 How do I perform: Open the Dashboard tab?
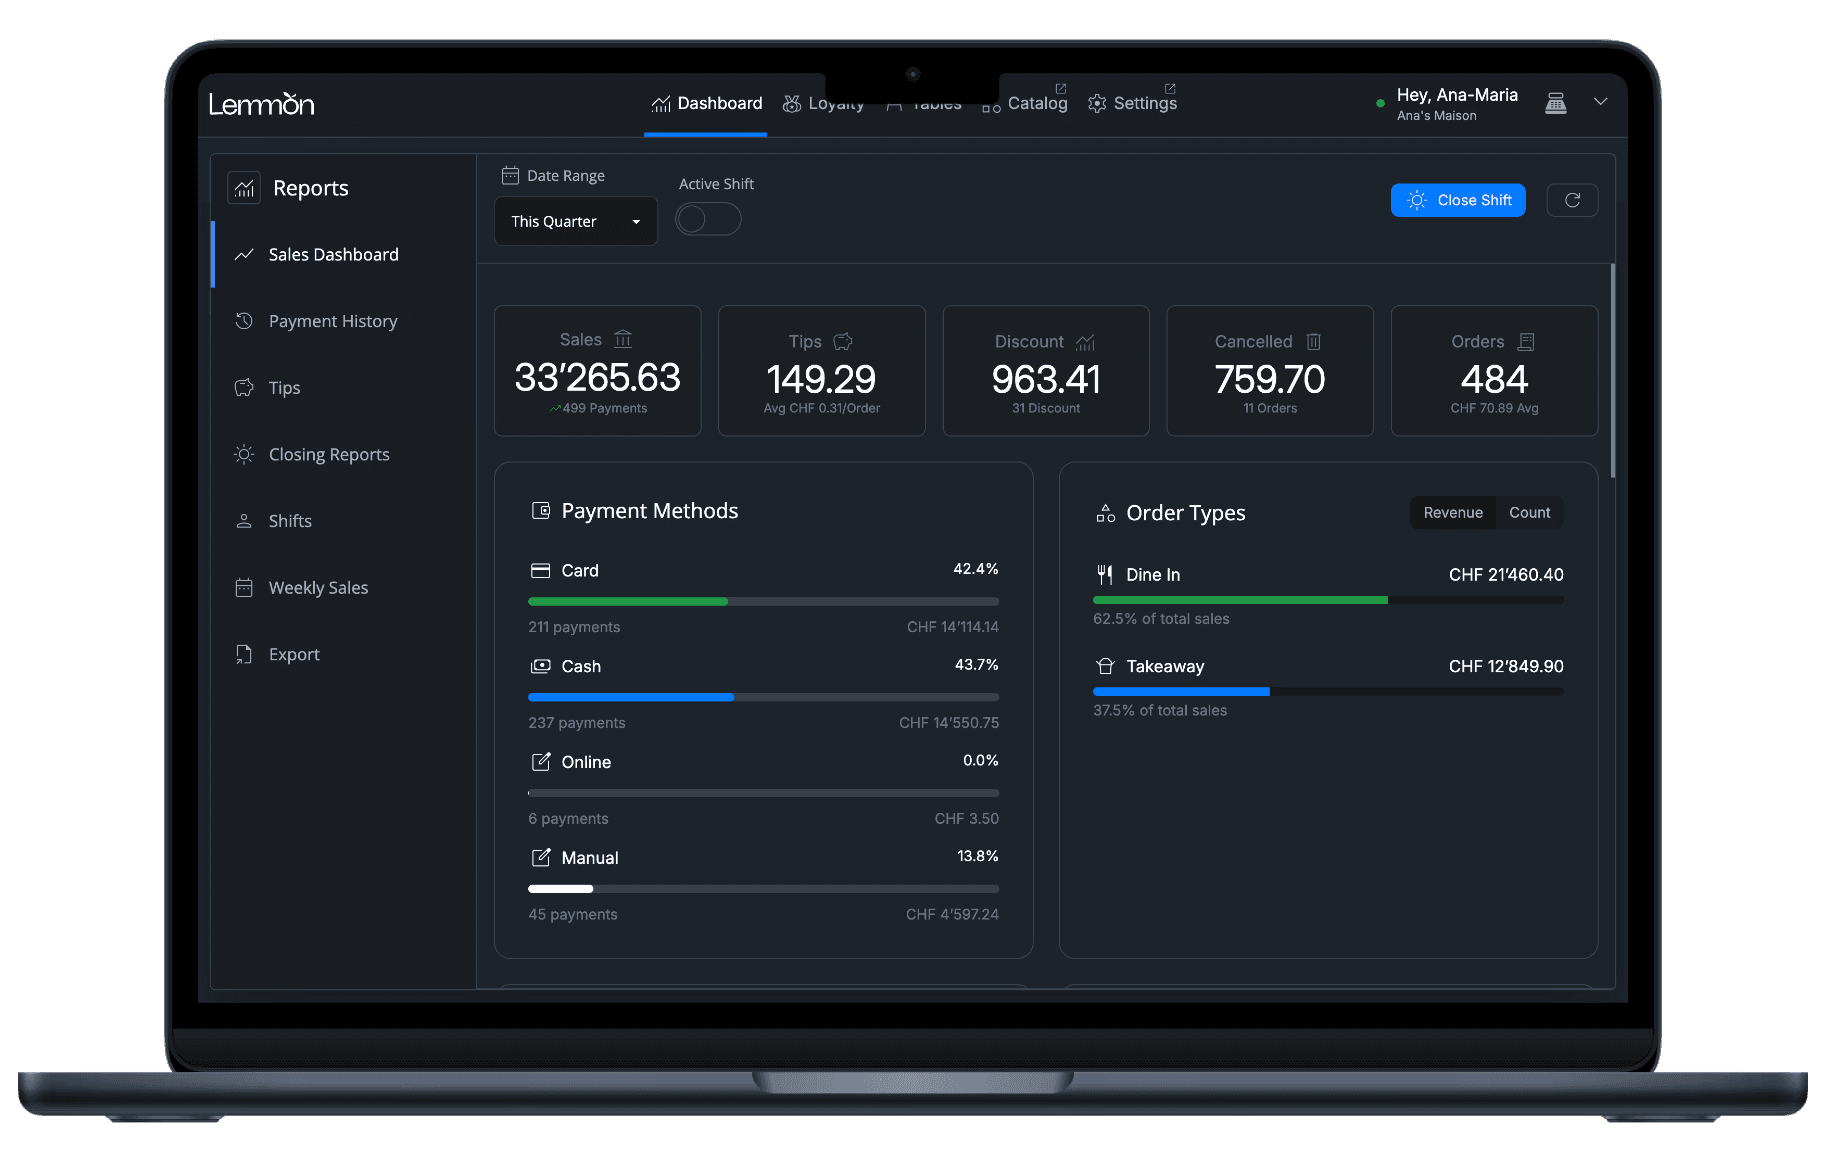click(706, 104)
